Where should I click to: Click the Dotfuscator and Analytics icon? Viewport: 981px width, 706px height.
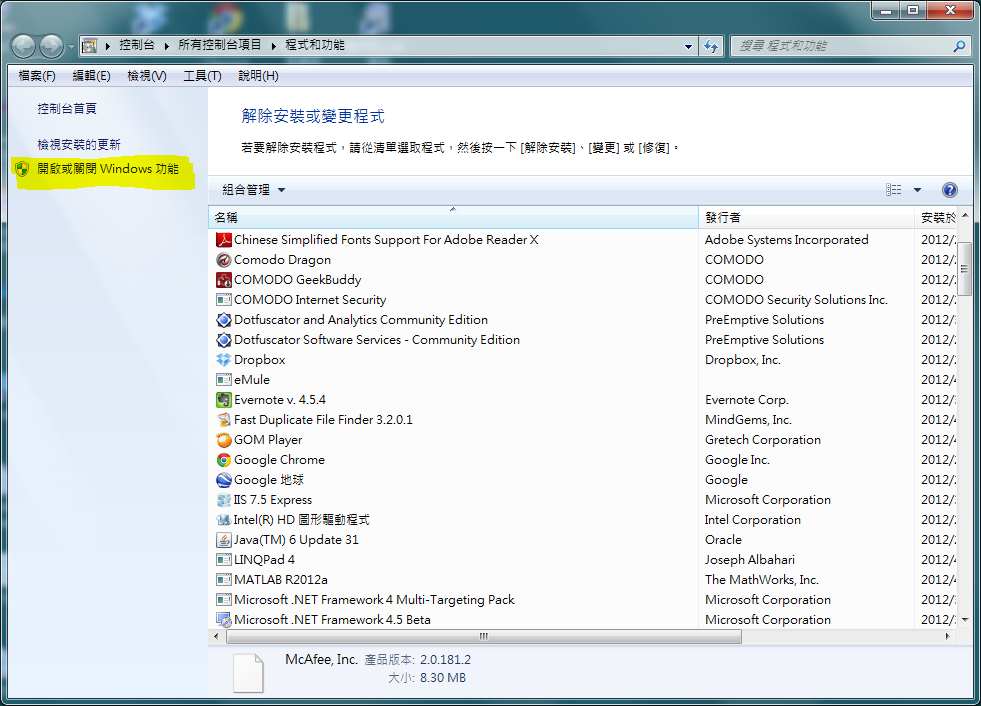pyautogui.click(x=223, y=320)
